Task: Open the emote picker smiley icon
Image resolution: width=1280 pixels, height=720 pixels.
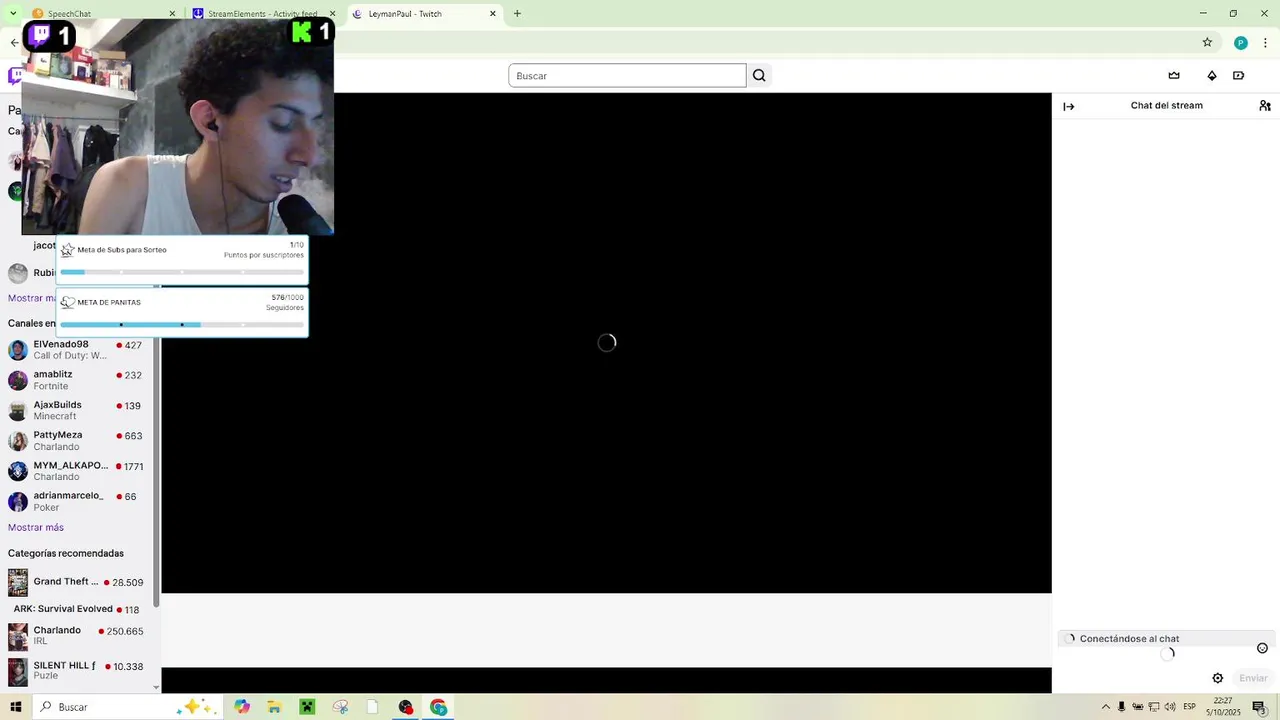Action: point(1262,648)
